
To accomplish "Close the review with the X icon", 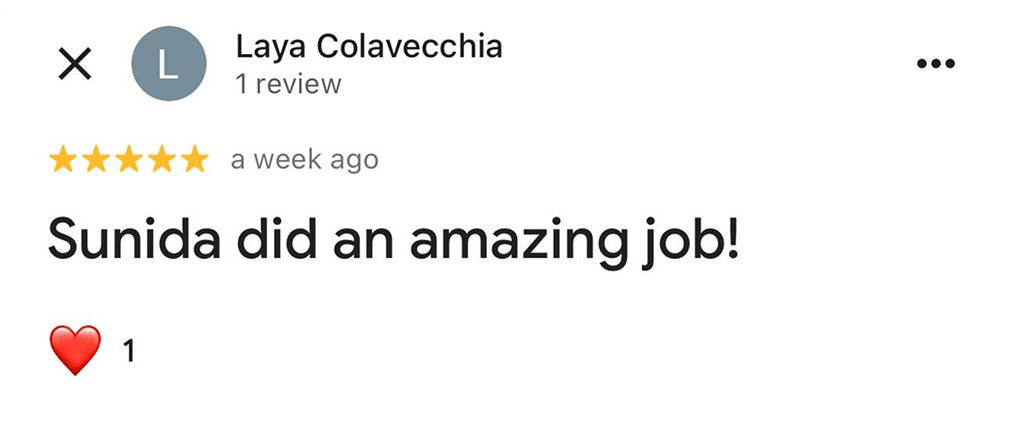I will 75,65.
